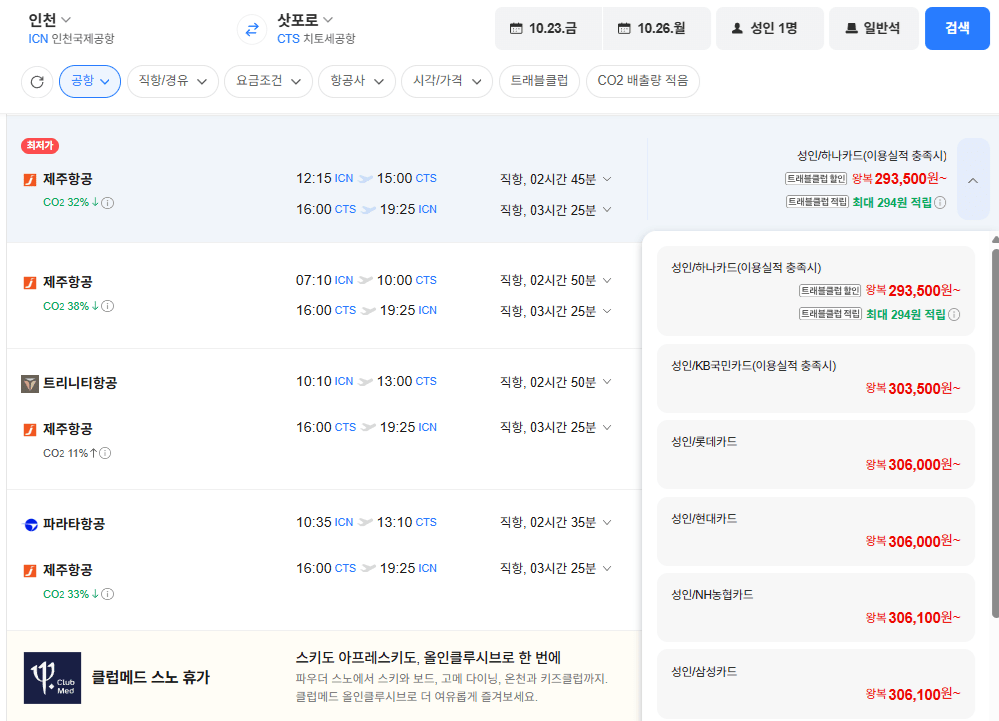
Task: Open CO2 info icon for the 11% flight
Action: tap(105, 453)
